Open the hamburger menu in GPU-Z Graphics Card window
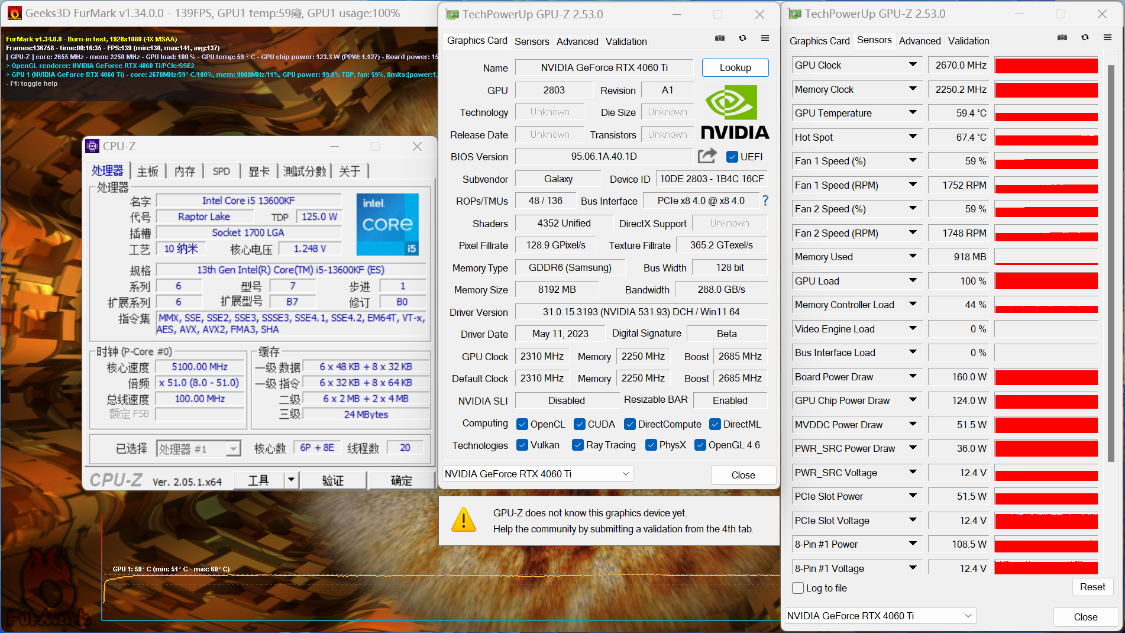 pyautogui.click(x=765, y=39)
